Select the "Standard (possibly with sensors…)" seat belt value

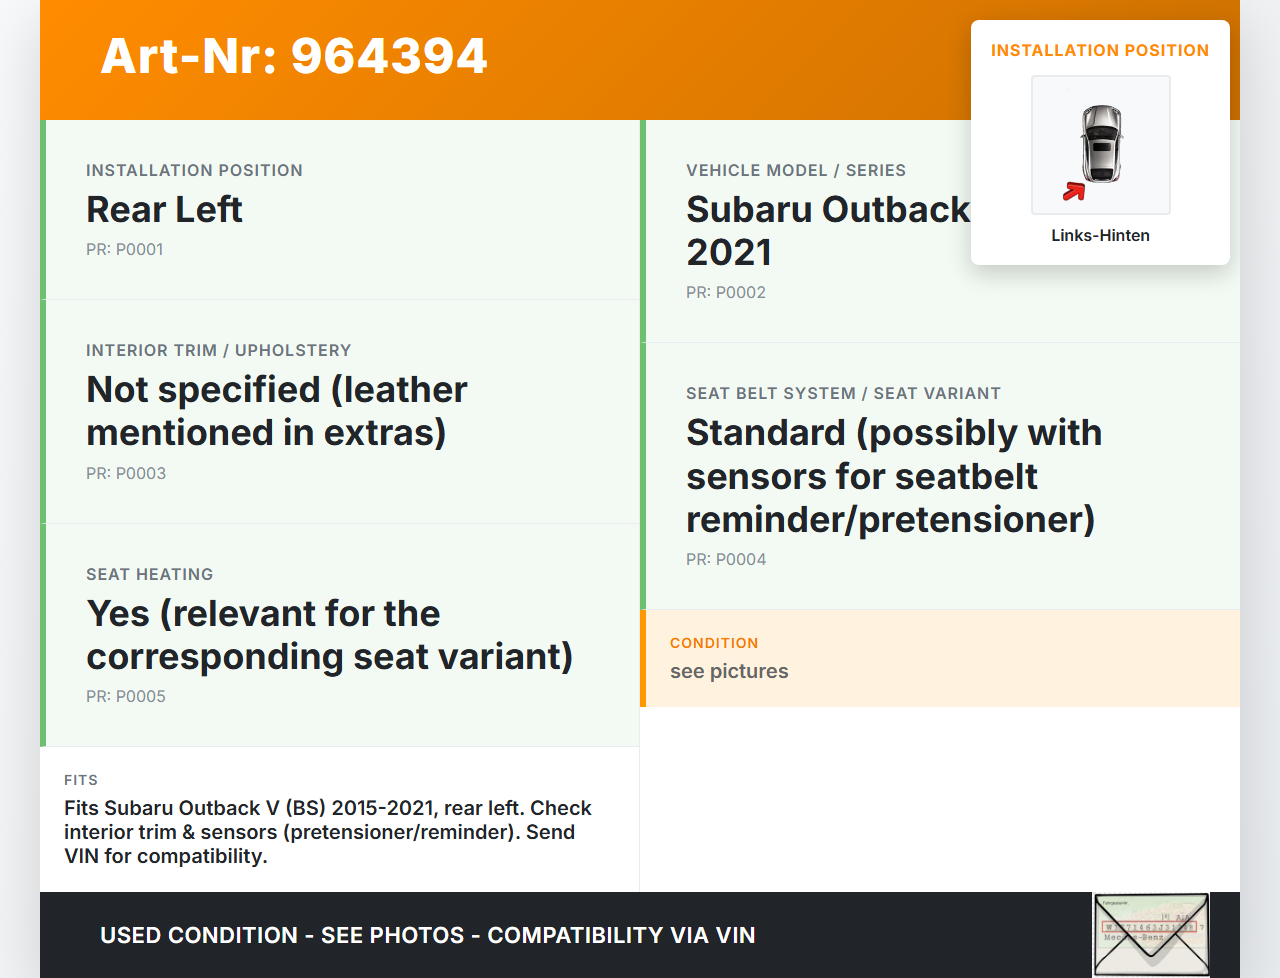tap(894, 476)
